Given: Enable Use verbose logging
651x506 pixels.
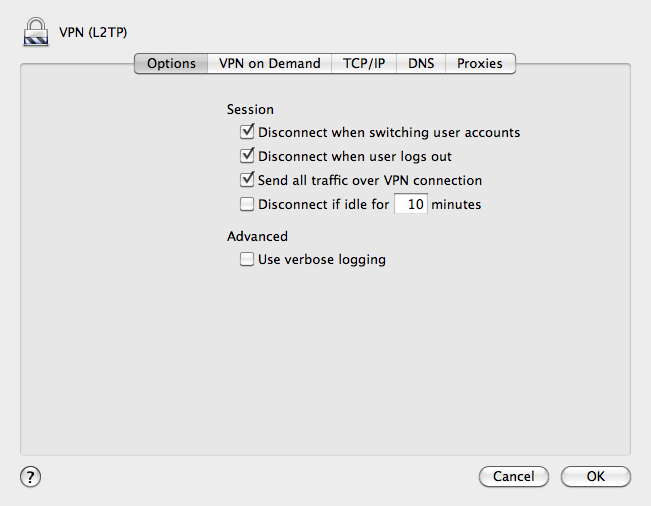Looking at the screenshot, I should point(247,259).
